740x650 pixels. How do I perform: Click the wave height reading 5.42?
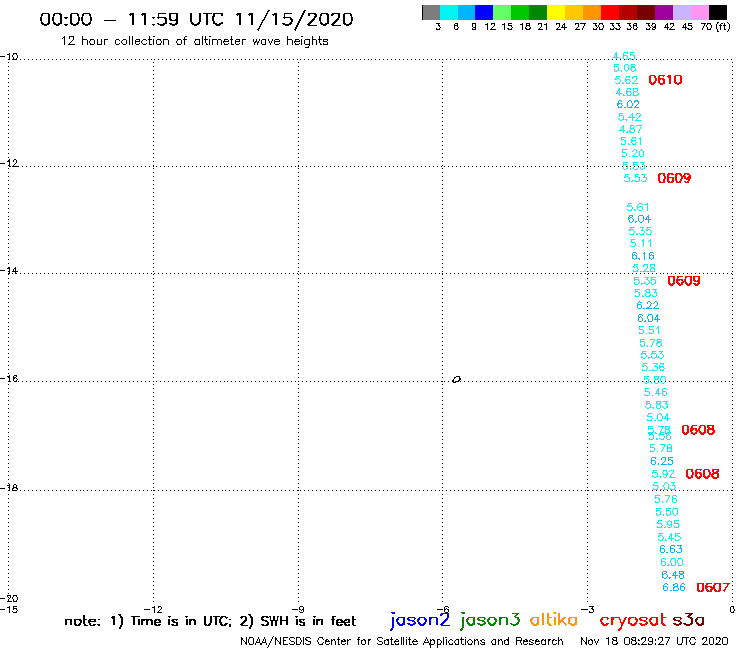point(630,117)
